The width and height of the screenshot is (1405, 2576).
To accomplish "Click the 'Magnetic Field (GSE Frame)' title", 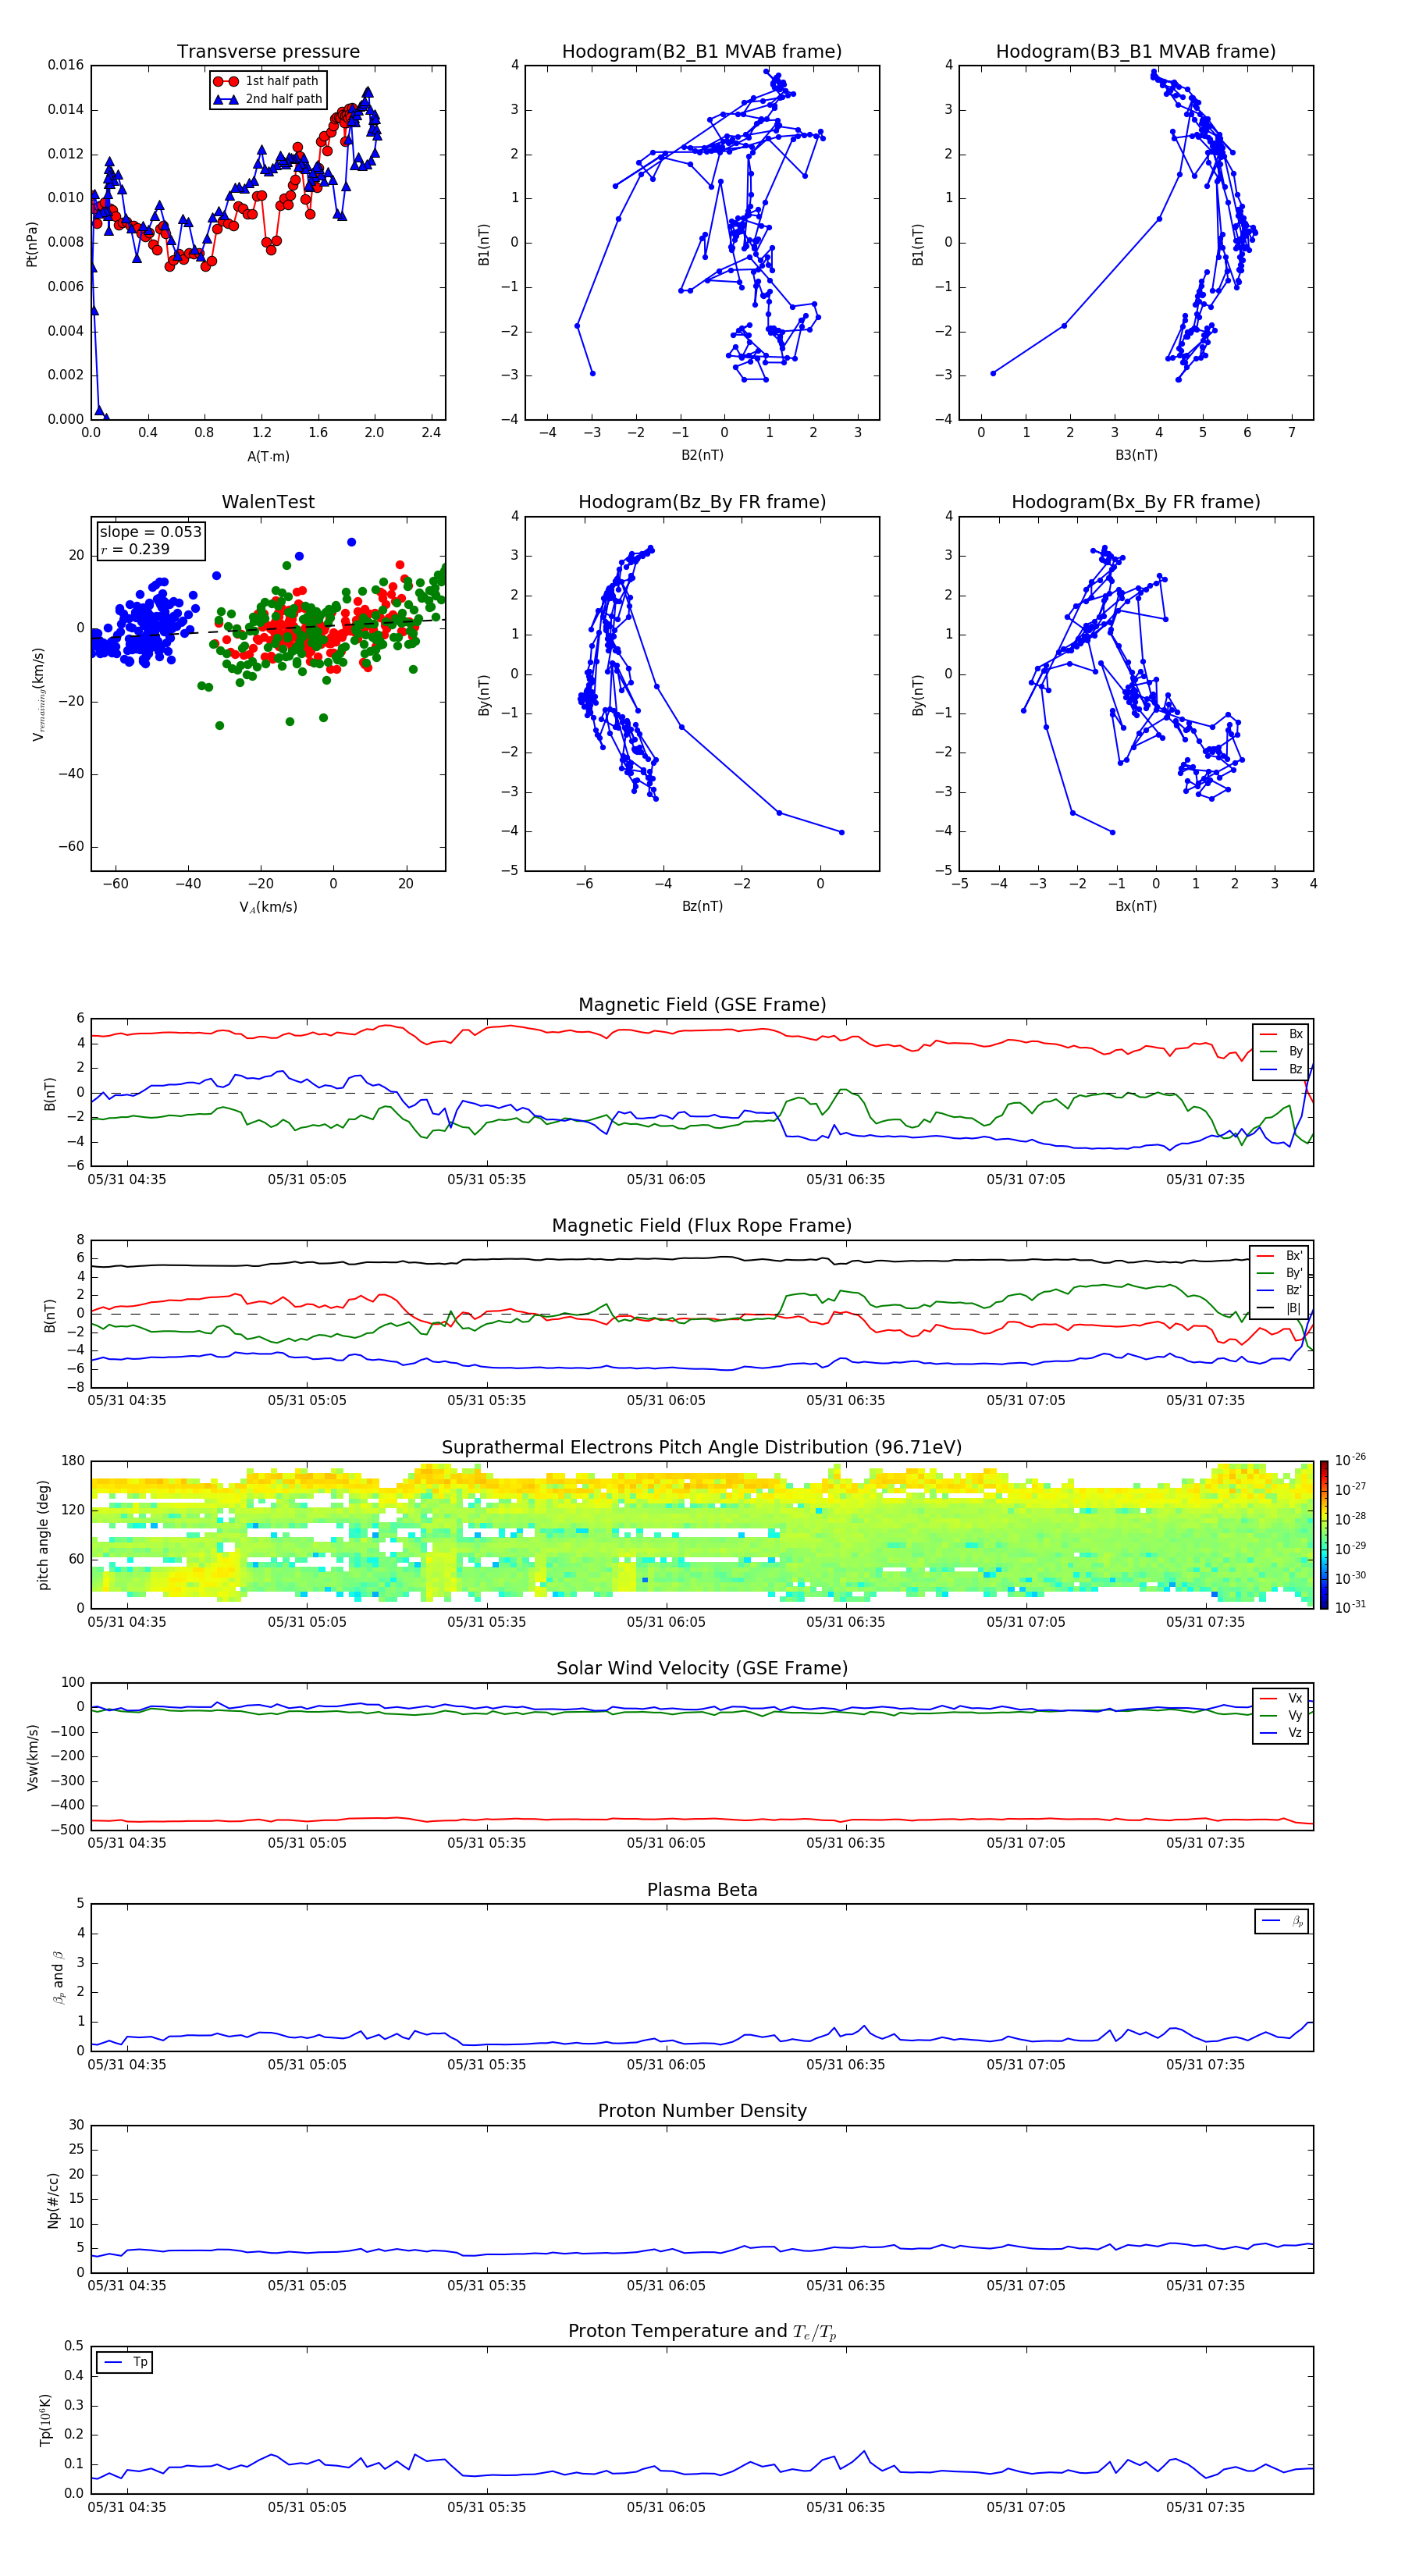I will pyautogui.click(x=702, y=1005).
